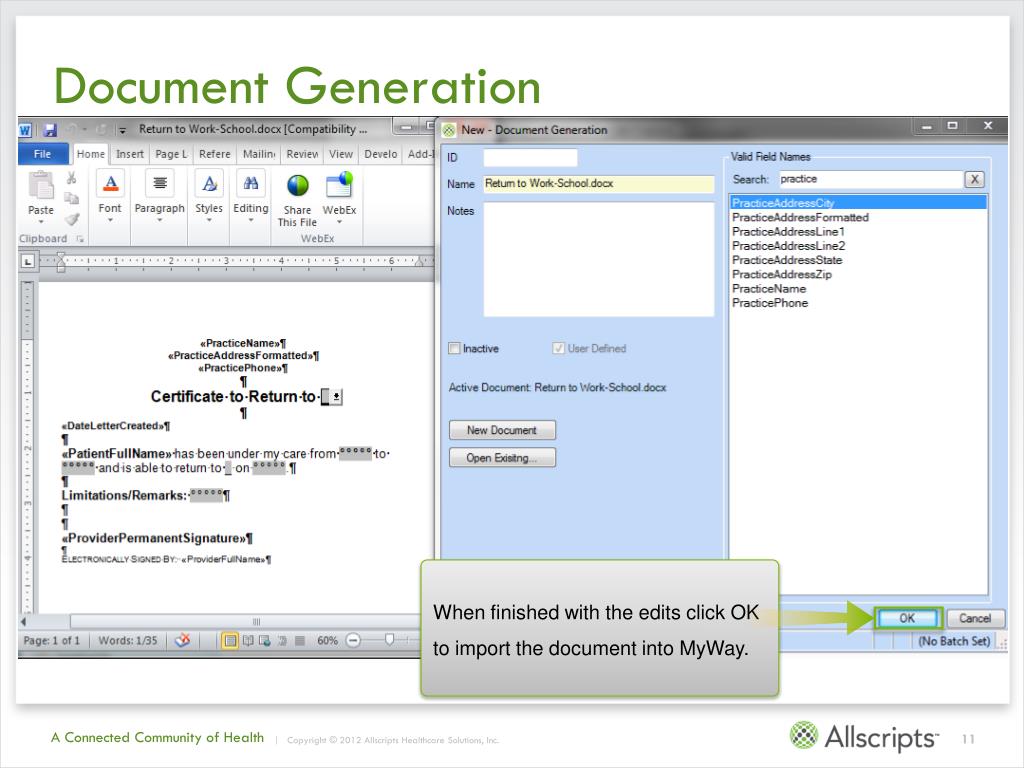The width and height of the screenshot is (1024, 768).
Task: Open the Paragraph group icon
Action: (159, 184)
